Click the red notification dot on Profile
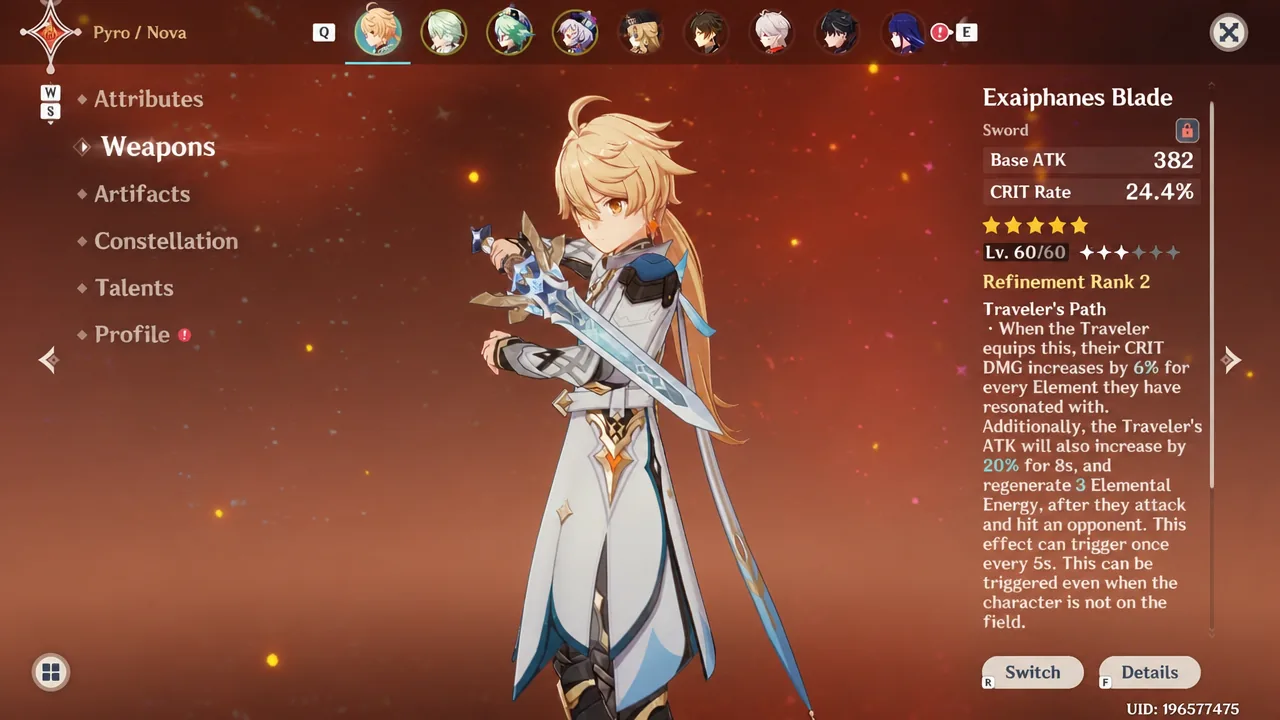Viewport: 1280px width, 720px height. [x=184, y=335]
